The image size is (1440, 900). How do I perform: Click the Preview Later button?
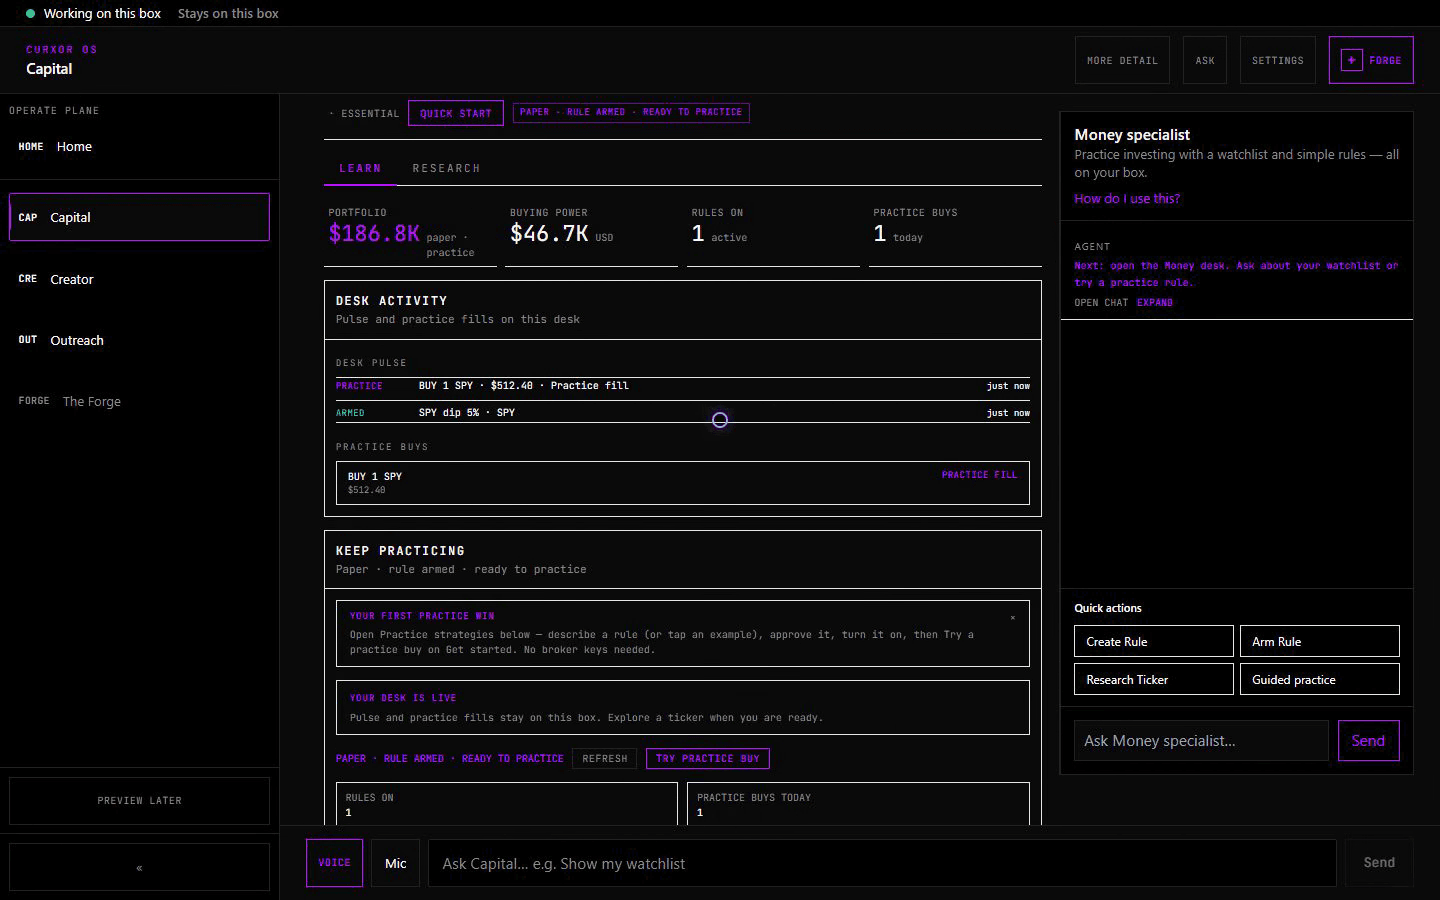click(139, 801)
